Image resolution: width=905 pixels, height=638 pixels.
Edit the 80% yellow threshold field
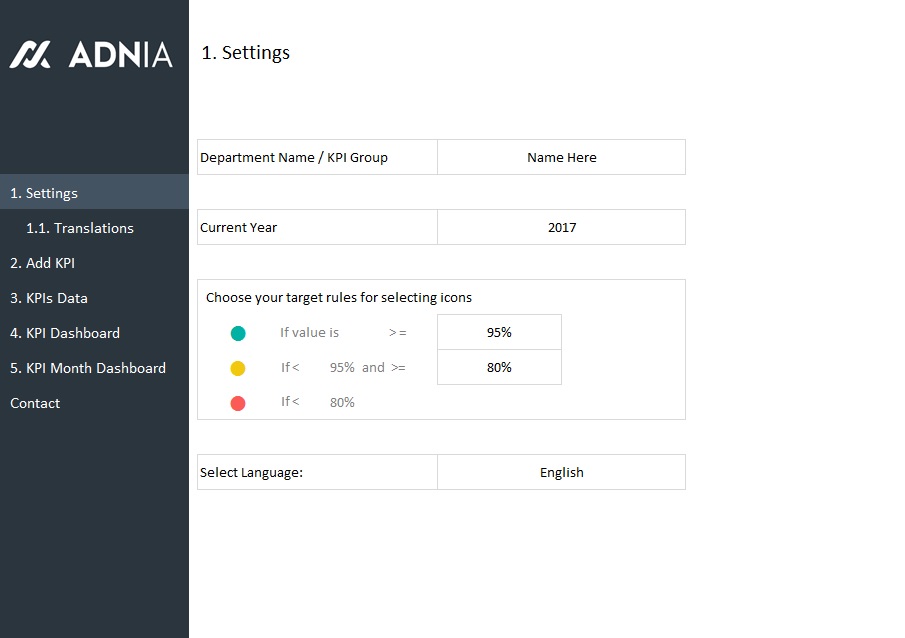click(499, 368)
